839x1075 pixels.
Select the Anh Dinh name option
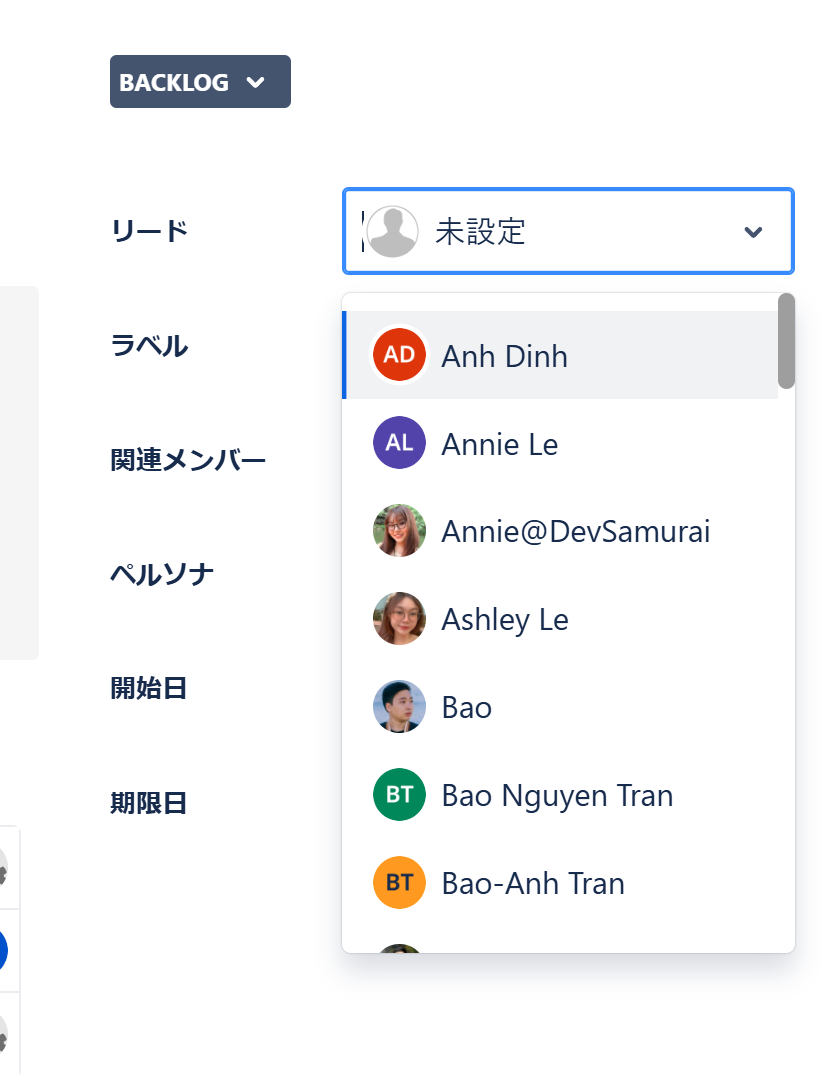[x=504, y=356]
